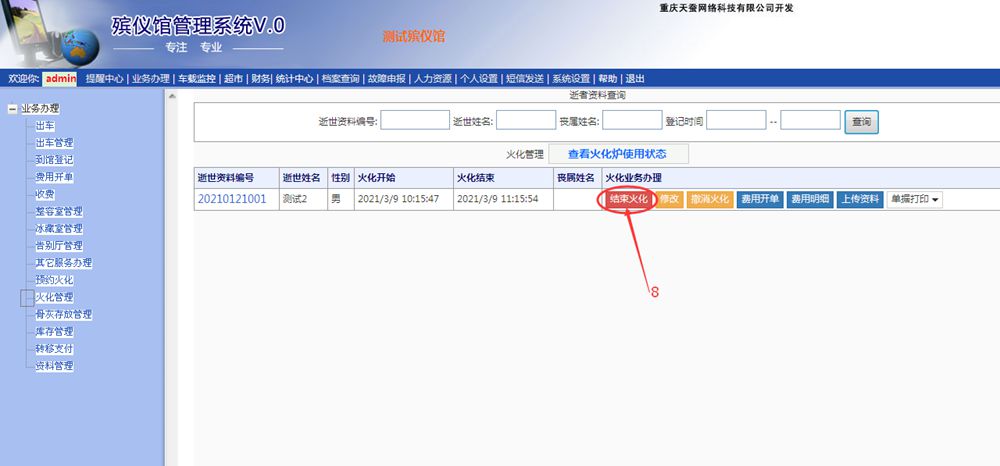This screenshot has width=1000, height=466.
Task: Click 退出 to log out
Action: click(635, 79)
